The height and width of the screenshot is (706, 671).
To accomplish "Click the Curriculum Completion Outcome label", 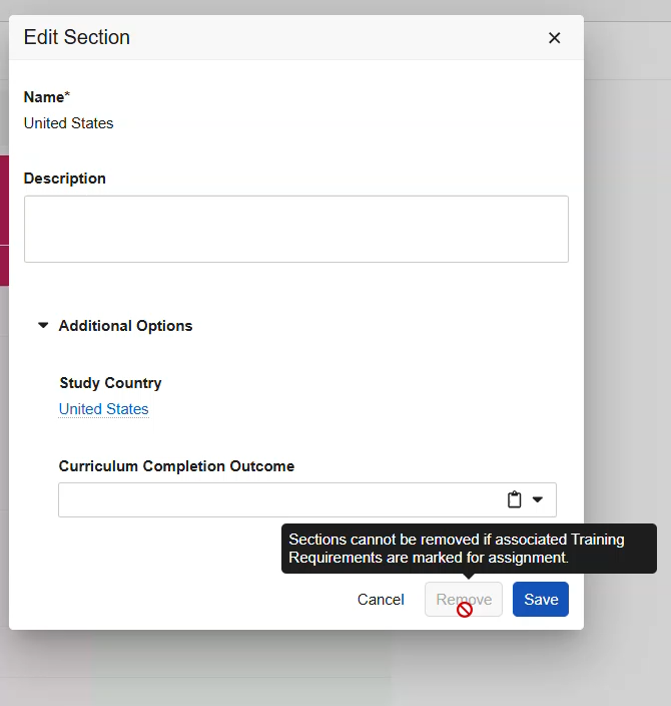I will tap(176, 466).
